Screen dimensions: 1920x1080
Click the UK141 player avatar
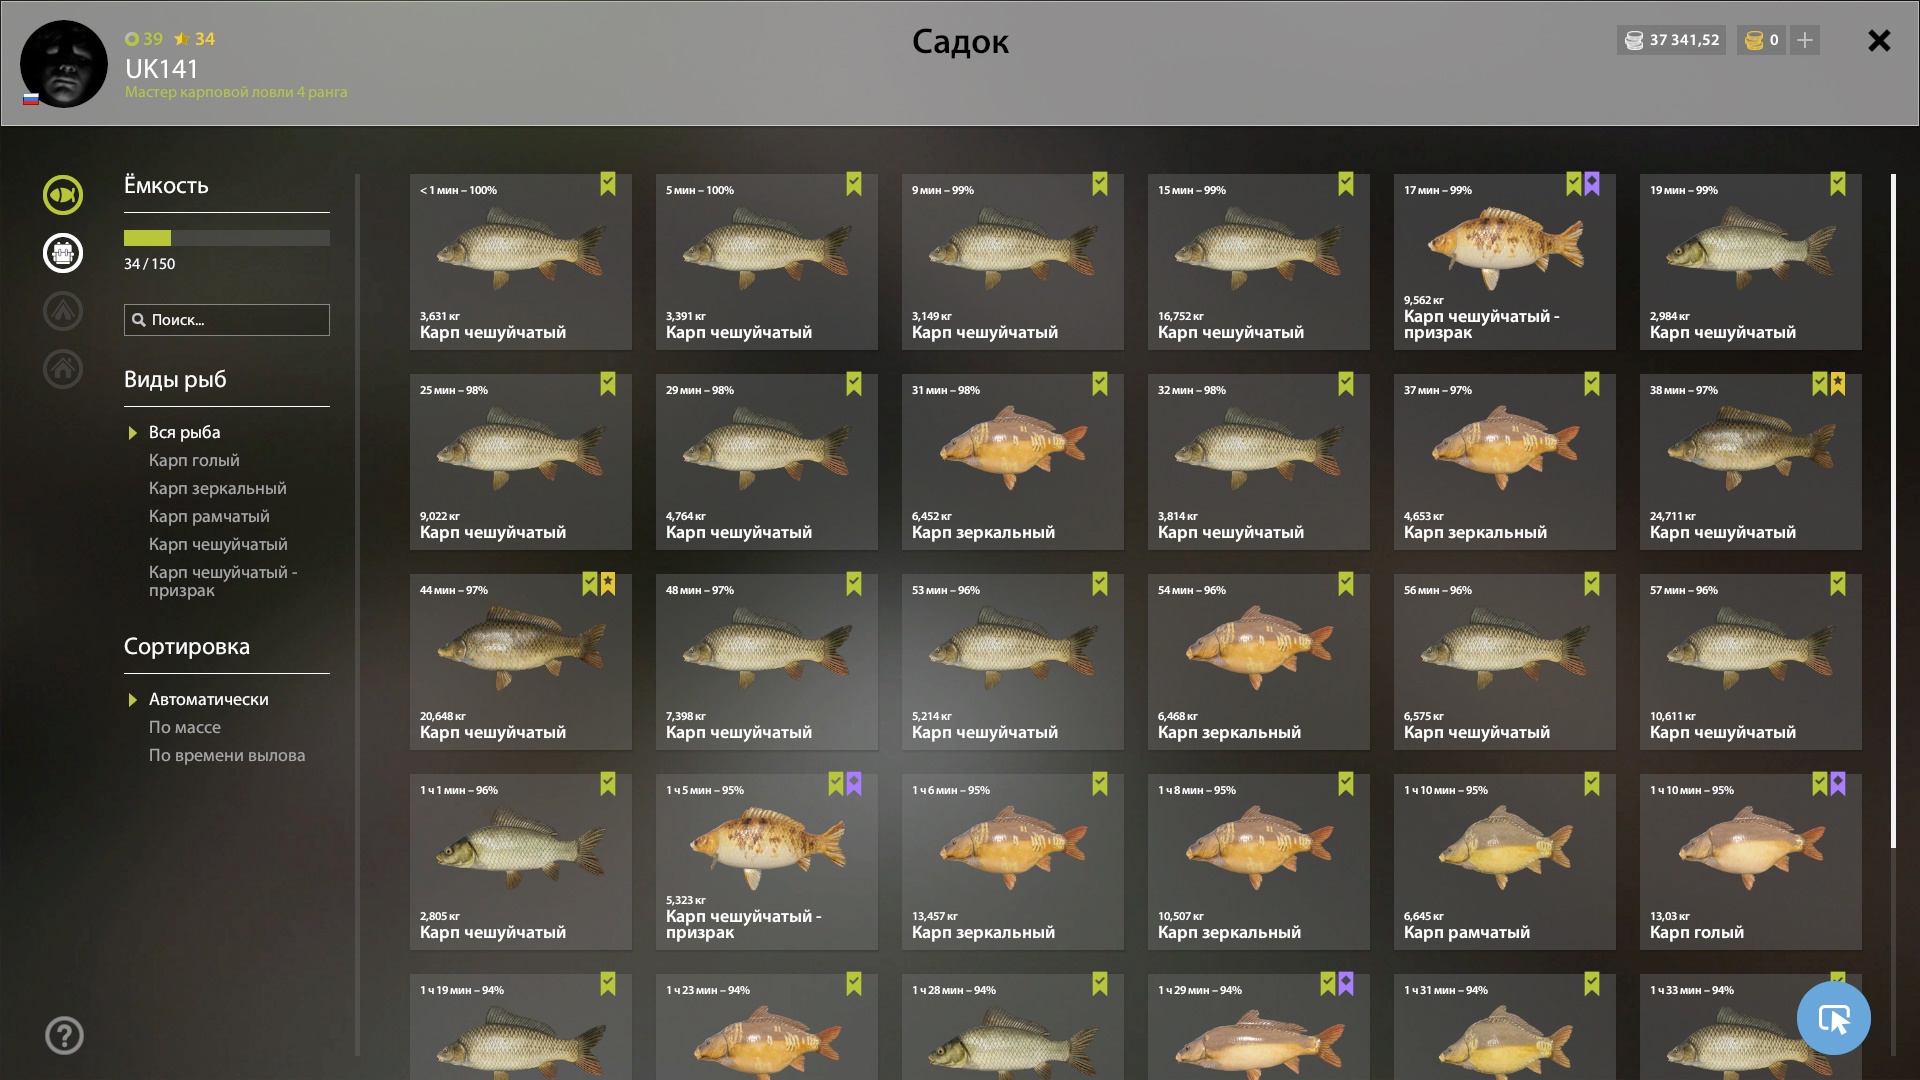pos(64,64)
